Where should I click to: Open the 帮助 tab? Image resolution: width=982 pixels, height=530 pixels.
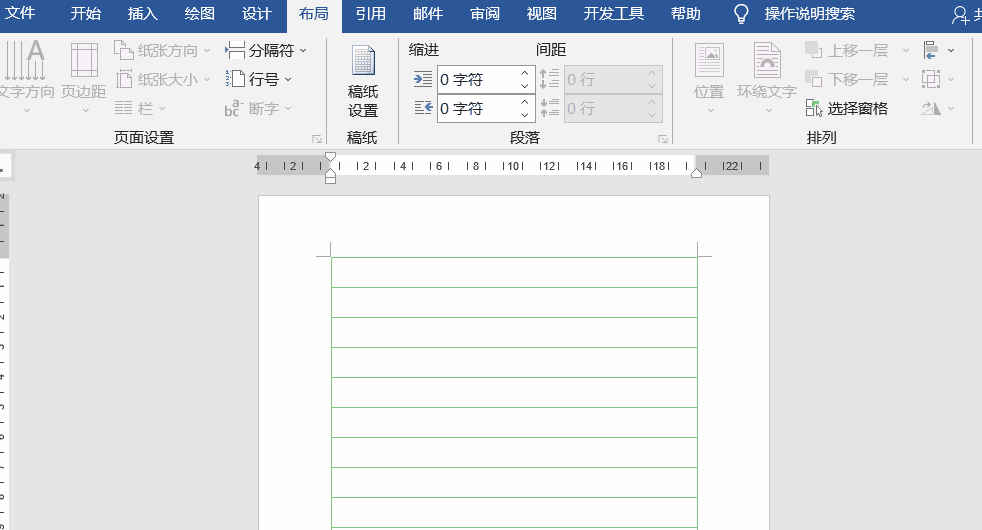point(686,13)
